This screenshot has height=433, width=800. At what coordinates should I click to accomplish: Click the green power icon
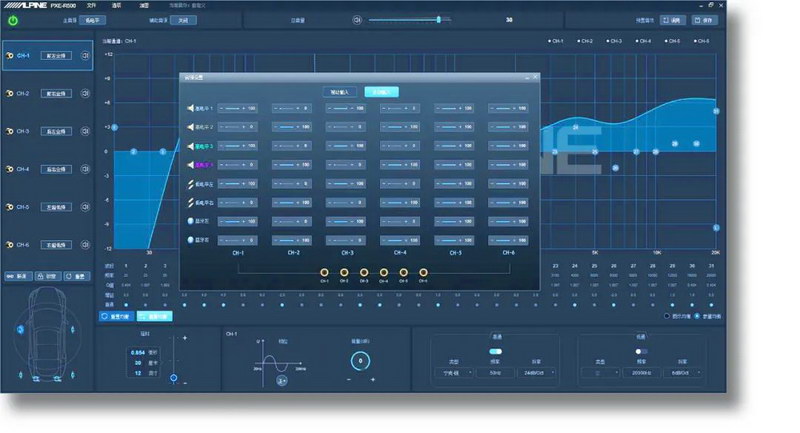(x=13, y=20)
